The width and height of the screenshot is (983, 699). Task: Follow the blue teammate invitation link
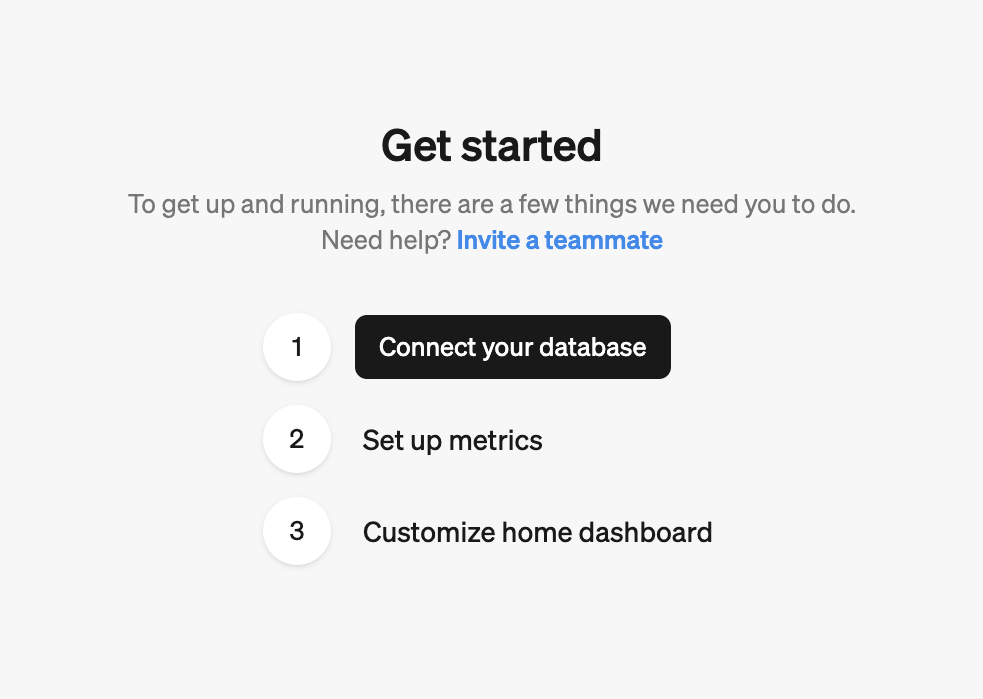559,240
